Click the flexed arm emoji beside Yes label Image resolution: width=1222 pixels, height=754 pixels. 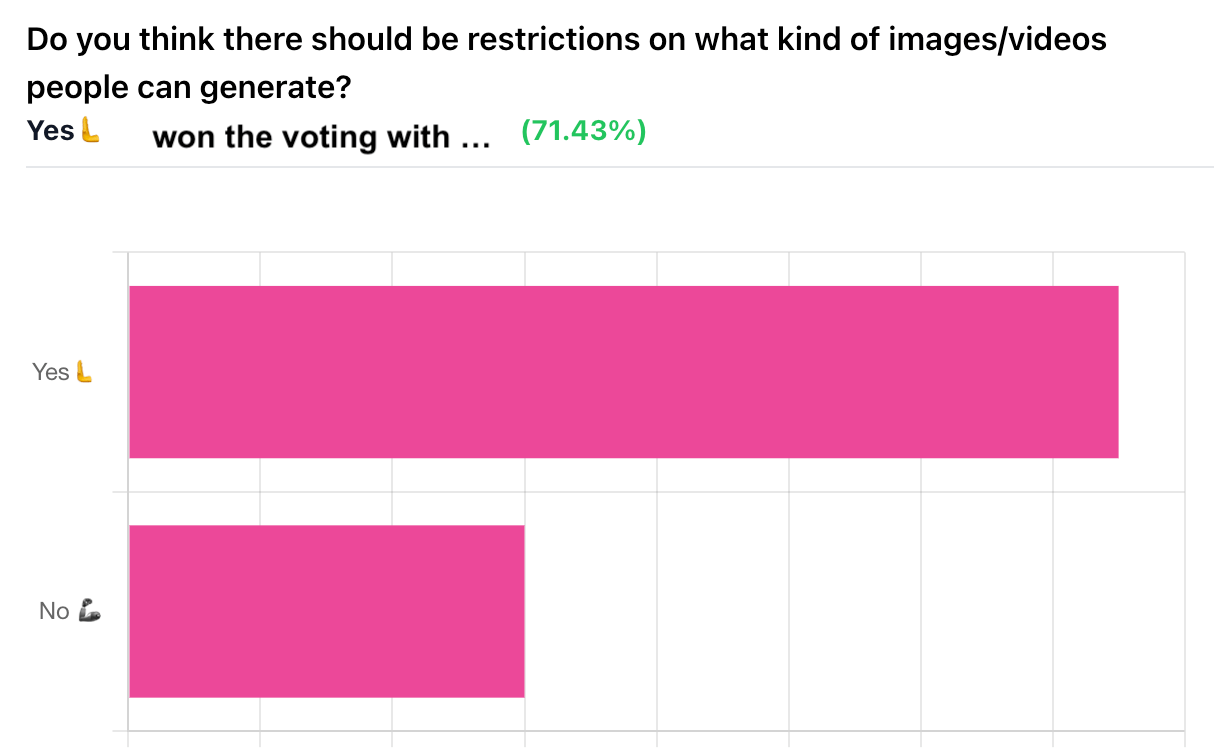84,372
